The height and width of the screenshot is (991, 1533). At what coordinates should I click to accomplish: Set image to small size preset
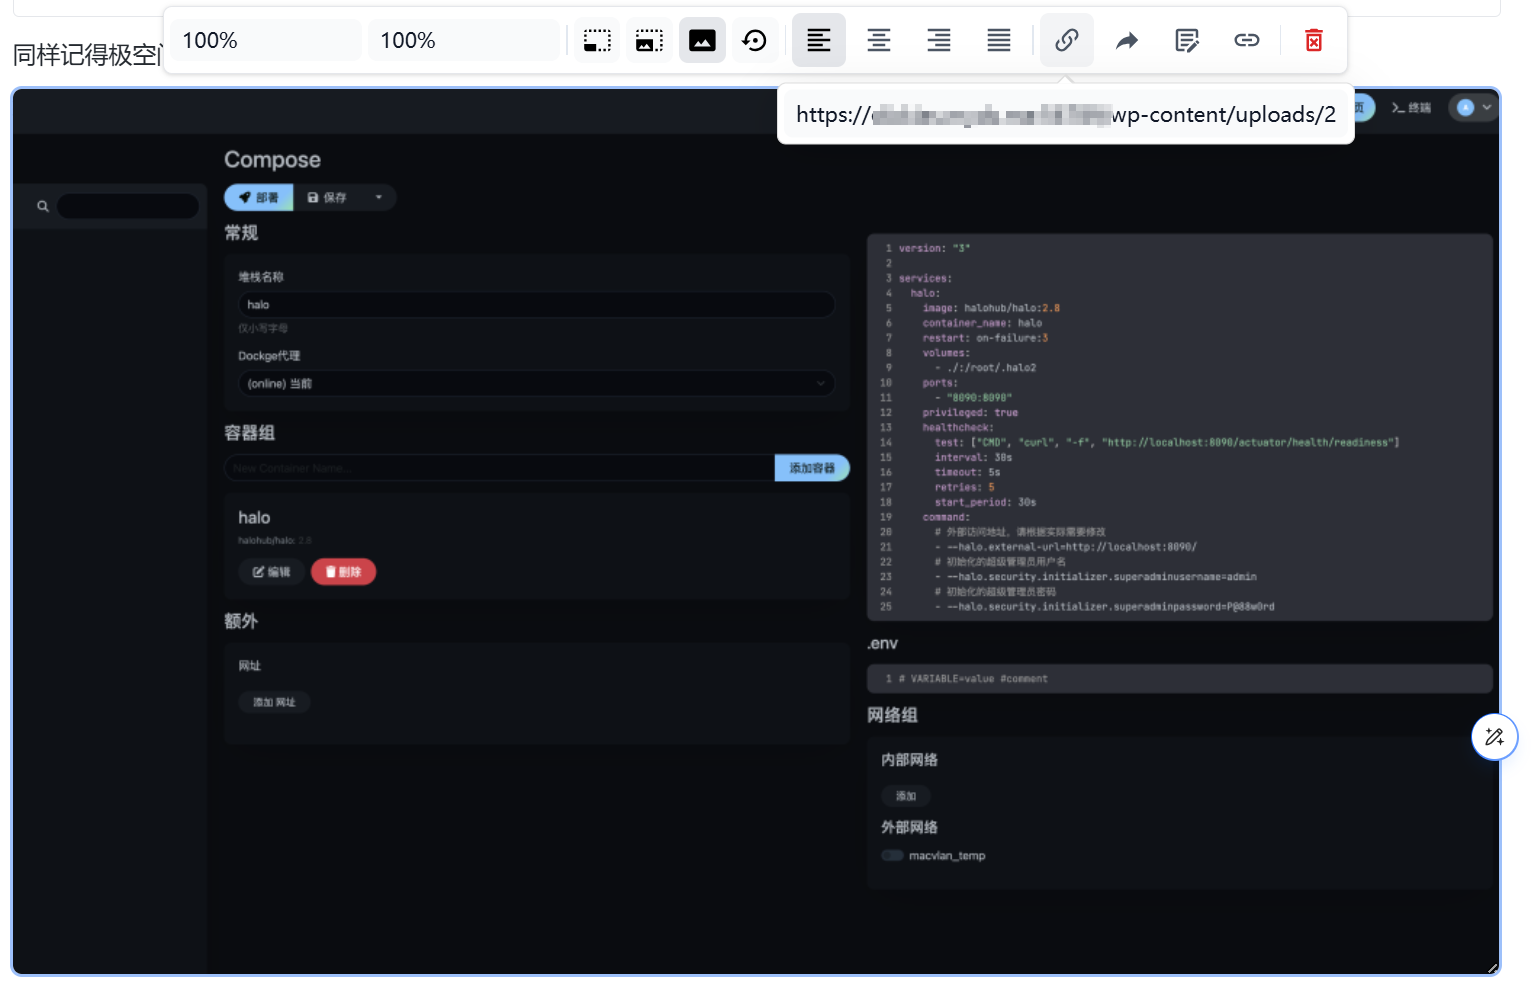pyautogui.click(x=597, y=41)
